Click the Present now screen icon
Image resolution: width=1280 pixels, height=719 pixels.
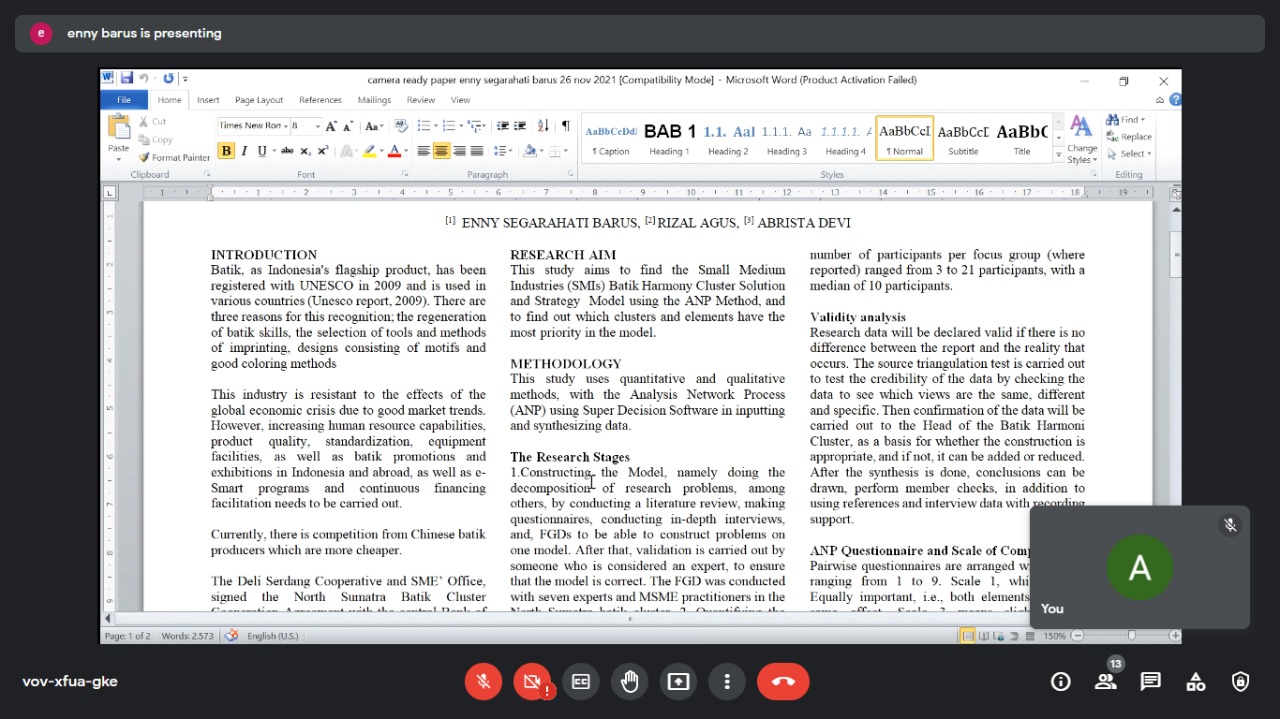click(678, 682)
